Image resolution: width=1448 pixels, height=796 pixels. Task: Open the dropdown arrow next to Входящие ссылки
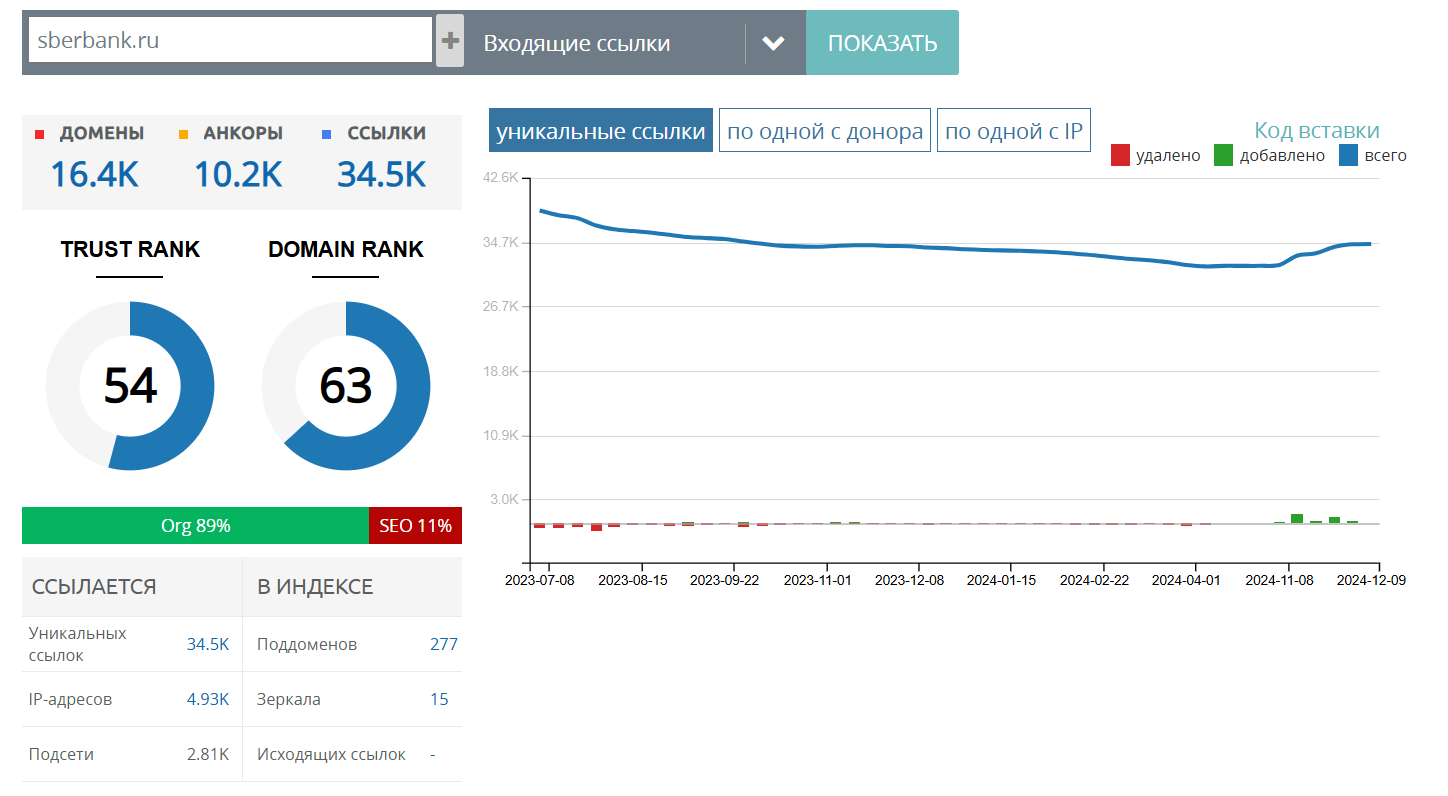773,43
